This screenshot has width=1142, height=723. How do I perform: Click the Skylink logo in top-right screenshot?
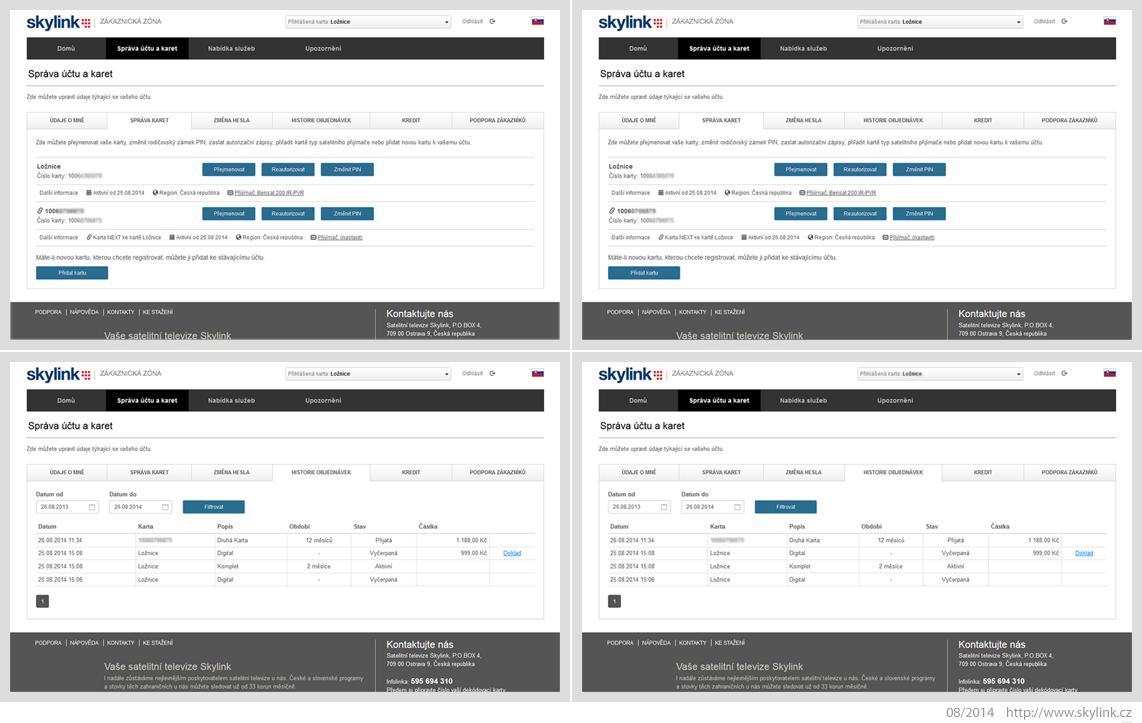point(630,23)
